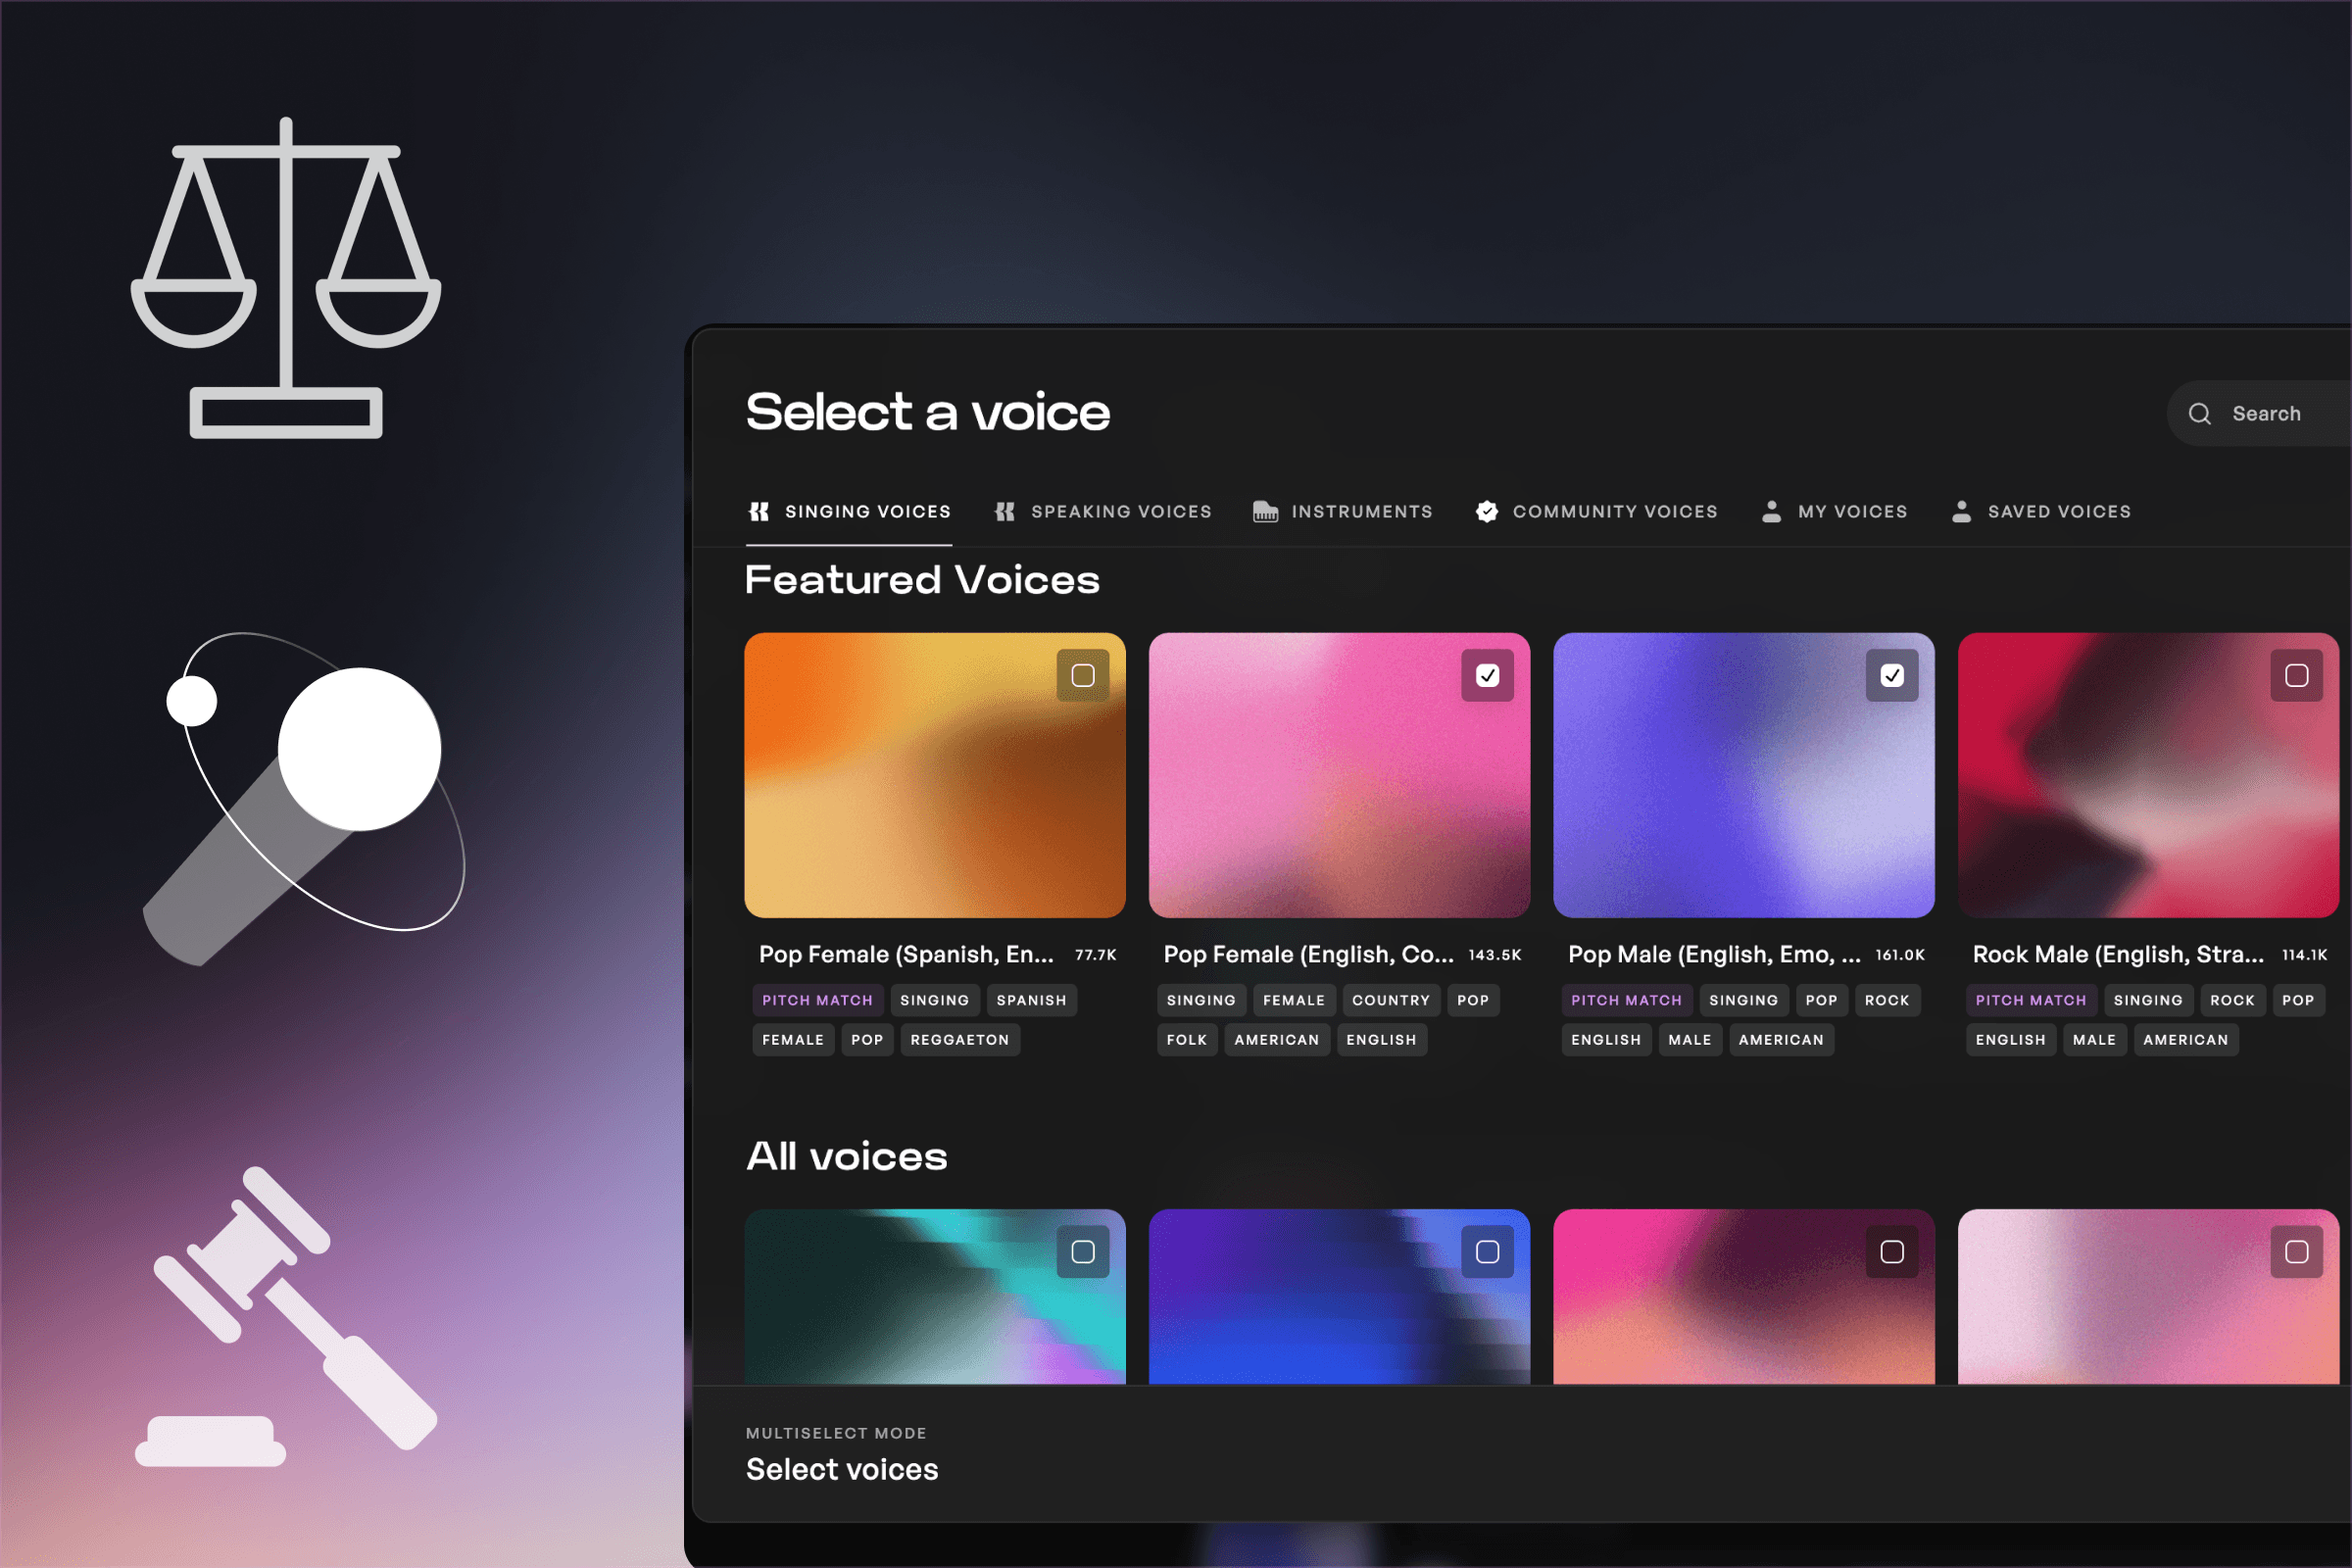
Task: Click the Speaking Voices tab icon
Action: [x=1005, y=512]
